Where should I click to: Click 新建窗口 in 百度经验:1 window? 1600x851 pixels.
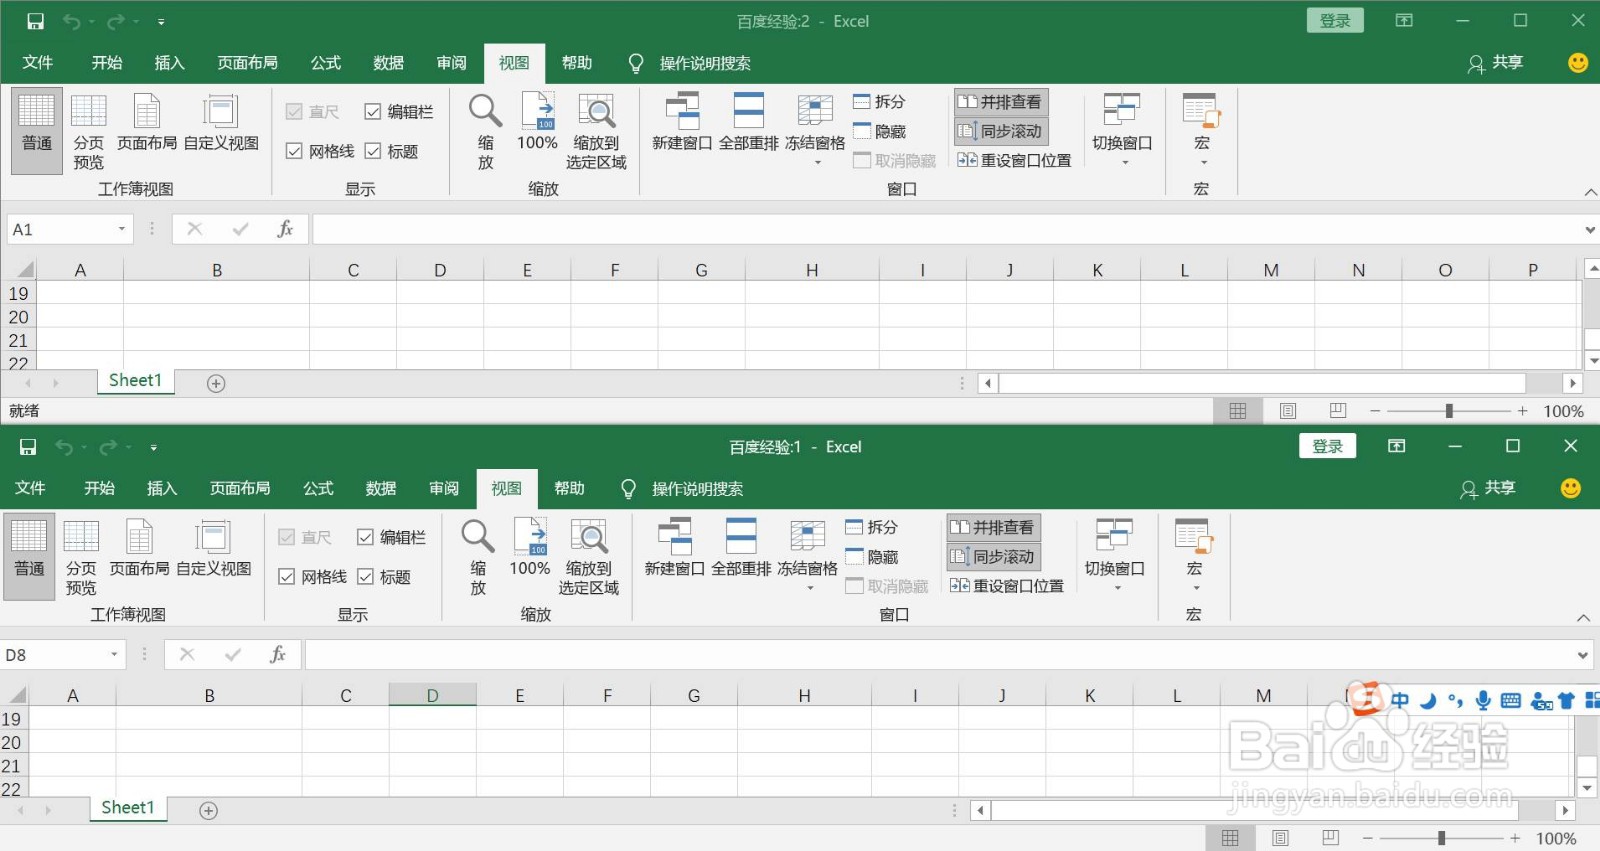point(675,549)
